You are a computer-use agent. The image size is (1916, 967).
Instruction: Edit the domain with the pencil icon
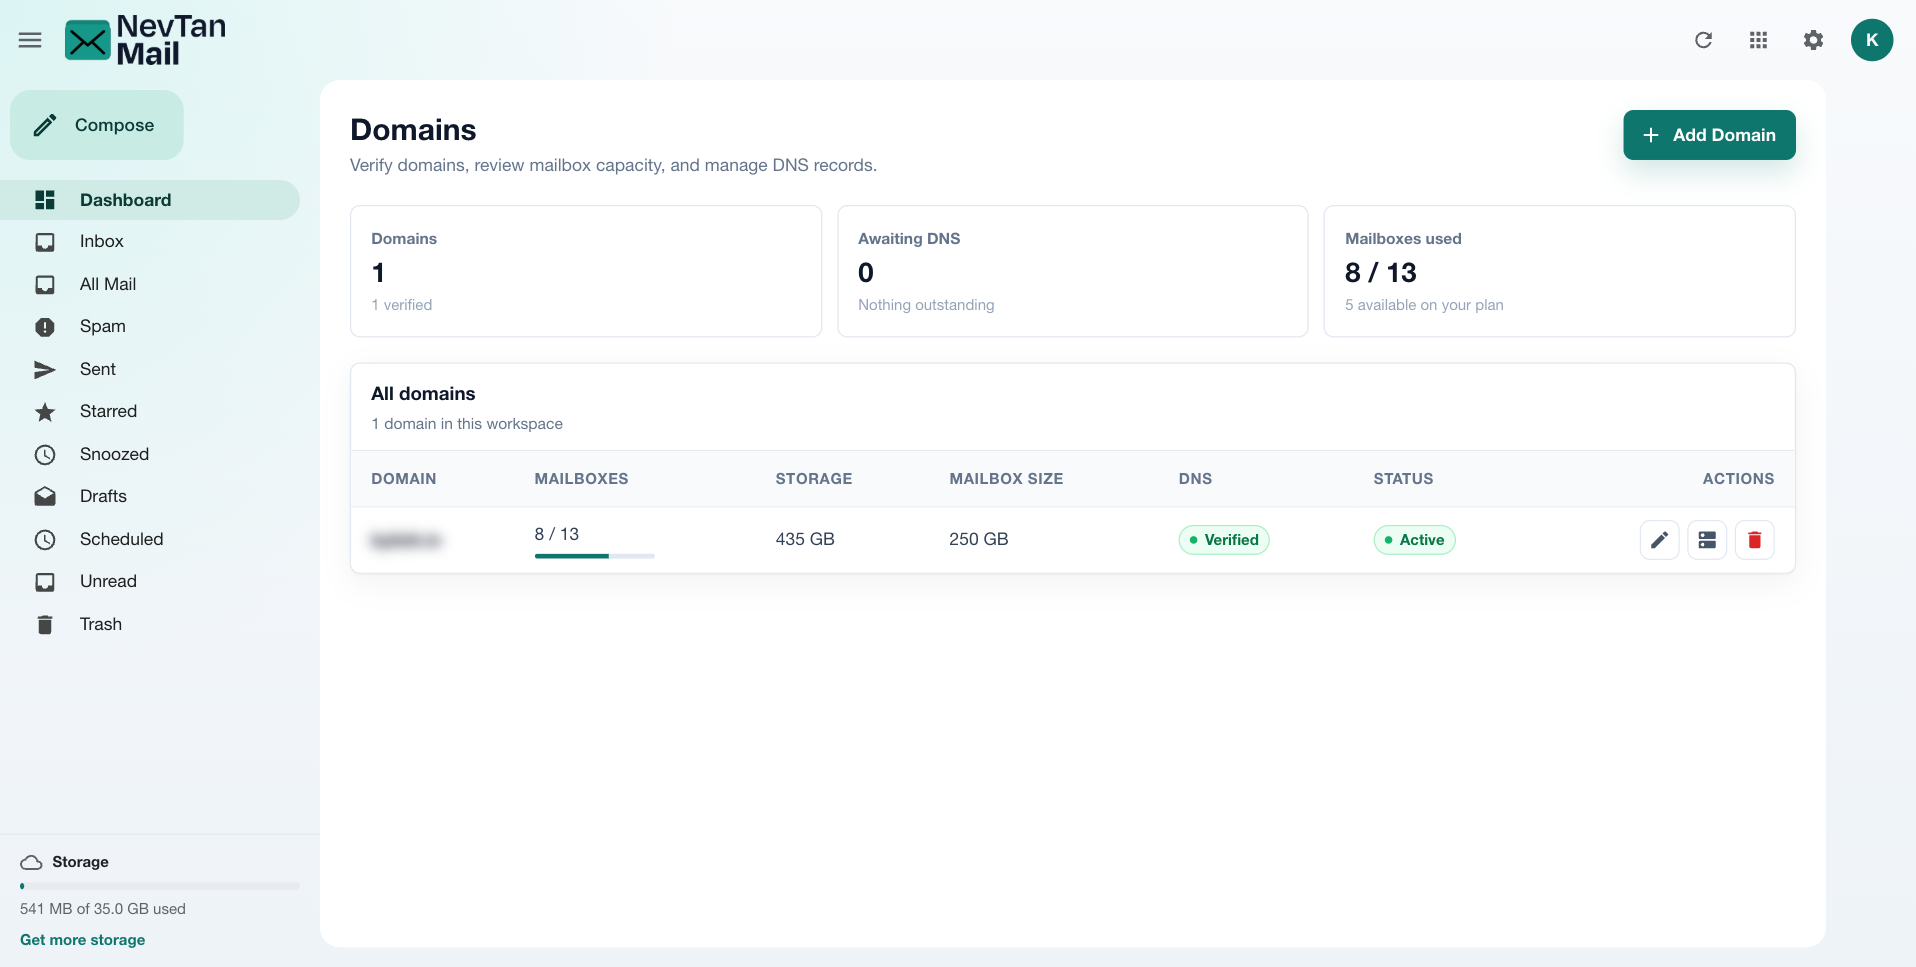coord(1659,540)
